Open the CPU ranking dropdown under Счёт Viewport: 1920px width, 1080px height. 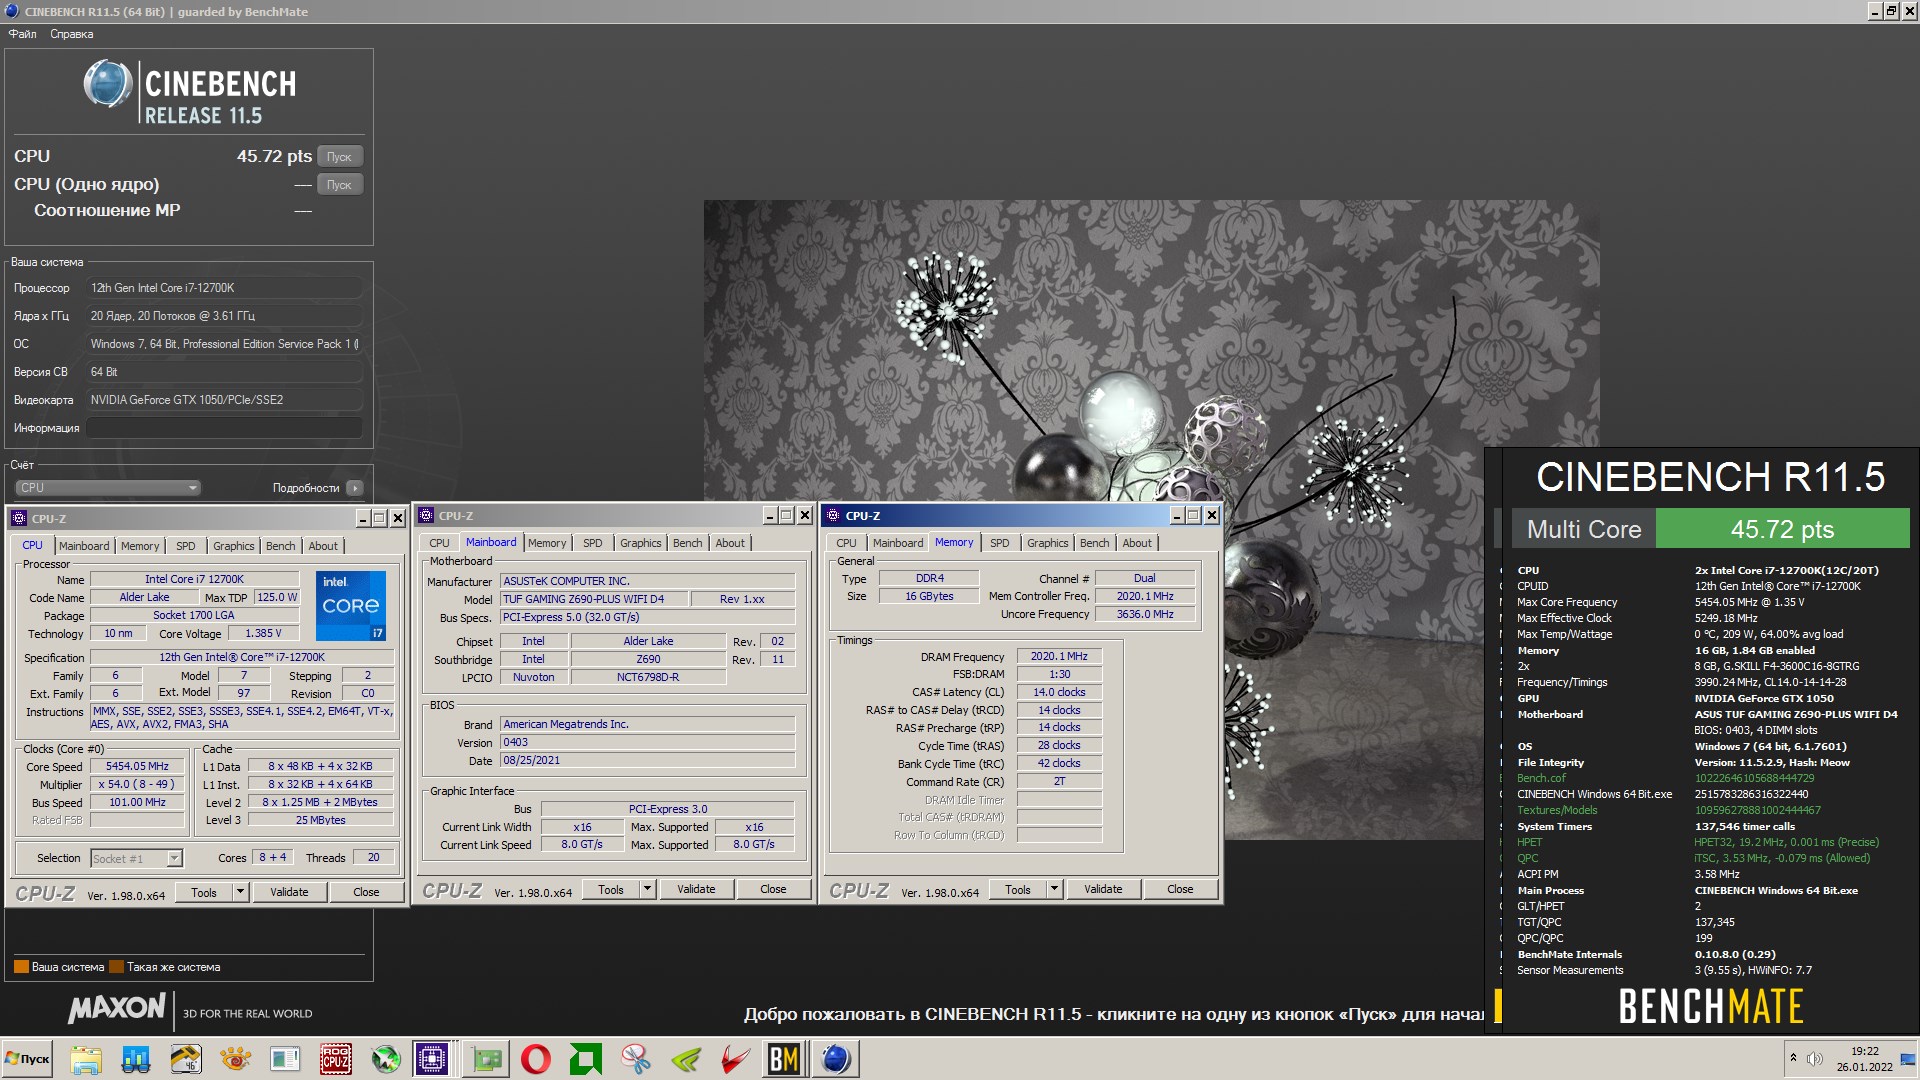[108, 488]
